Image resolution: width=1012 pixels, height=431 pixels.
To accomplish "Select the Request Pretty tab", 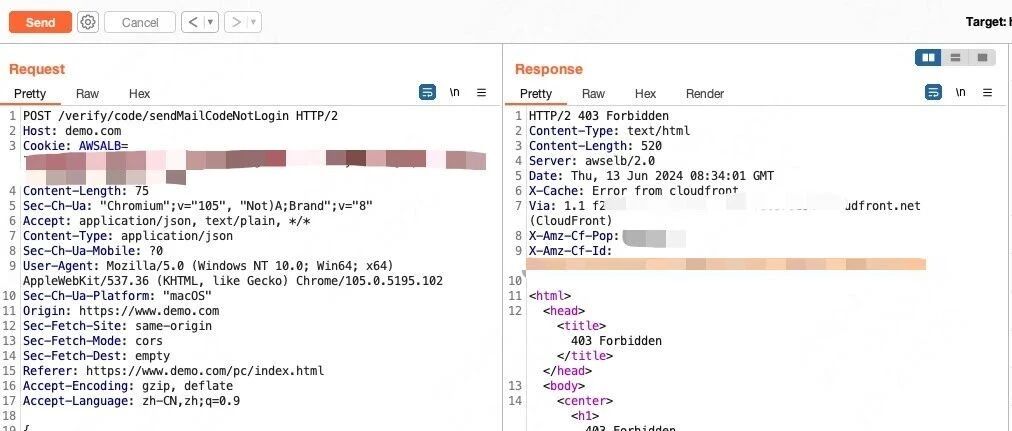I will [30, 94].
